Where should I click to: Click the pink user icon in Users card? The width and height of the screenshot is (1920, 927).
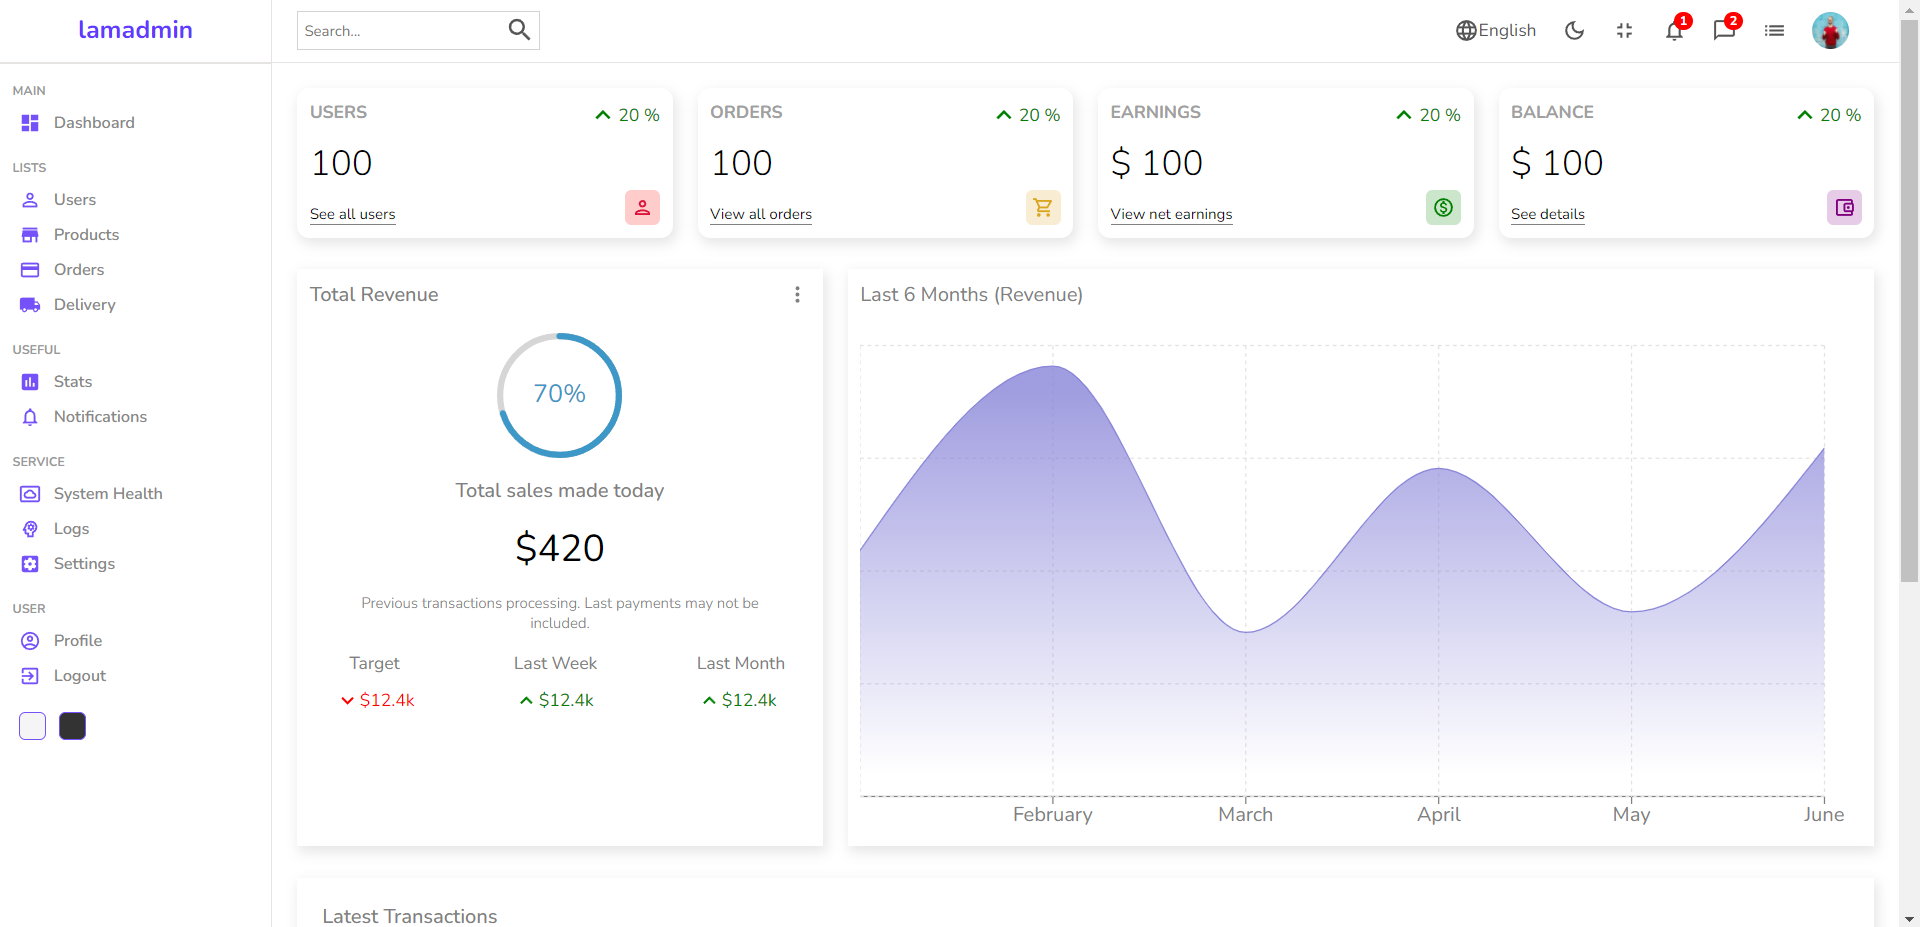642,207
